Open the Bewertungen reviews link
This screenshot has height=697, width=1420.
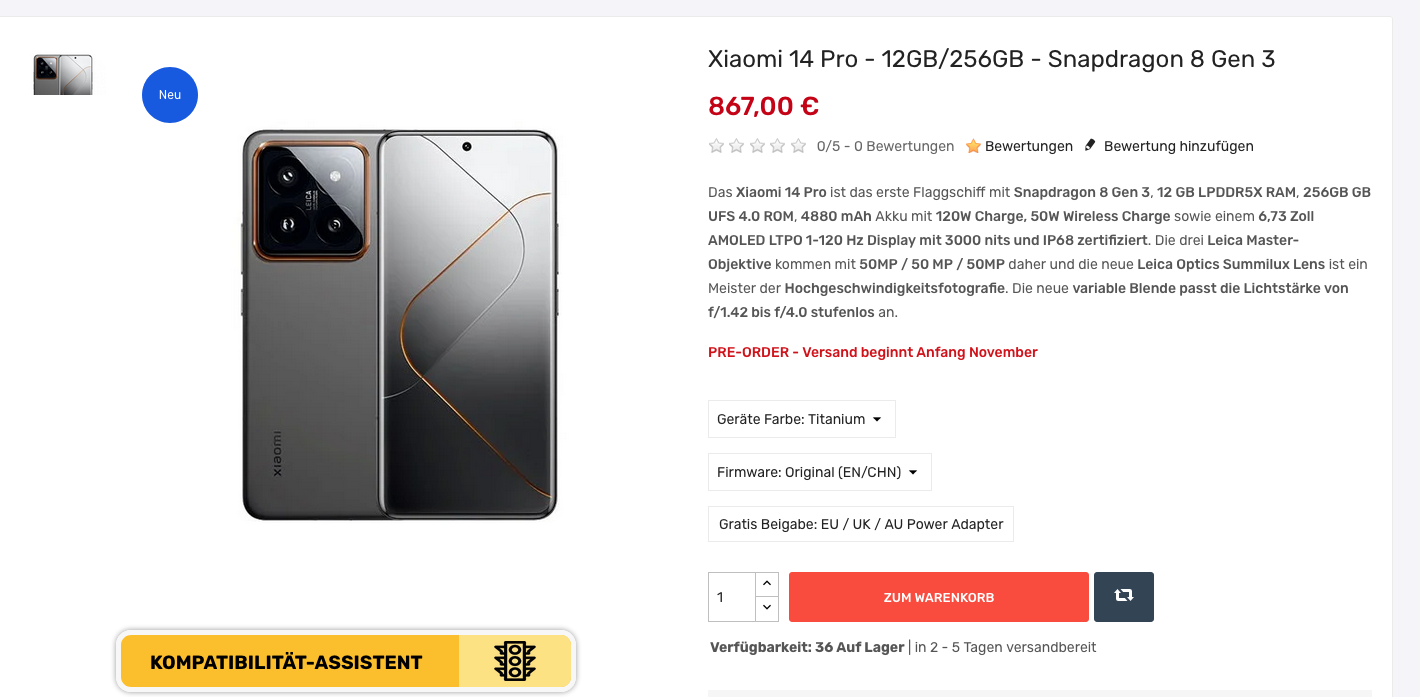coord(1028,146)
